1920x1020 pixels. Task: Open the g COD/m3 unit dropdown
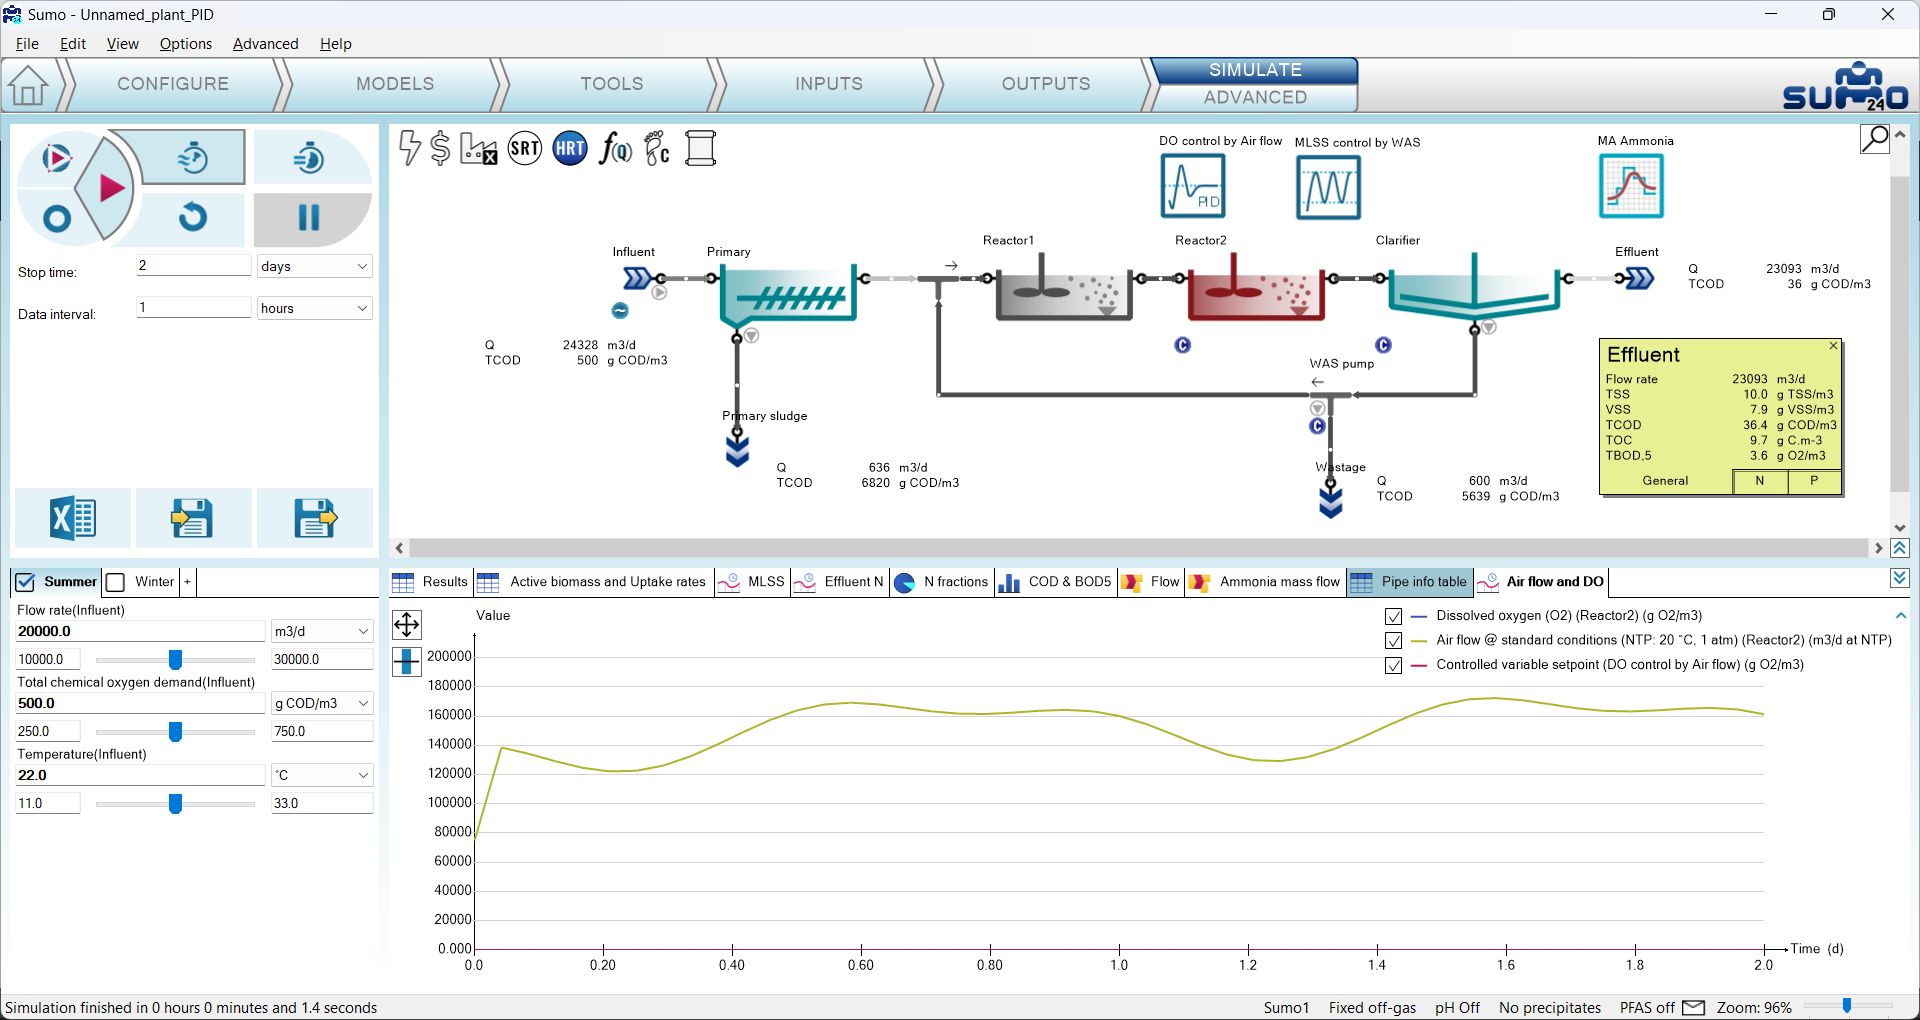coord(321,703)
